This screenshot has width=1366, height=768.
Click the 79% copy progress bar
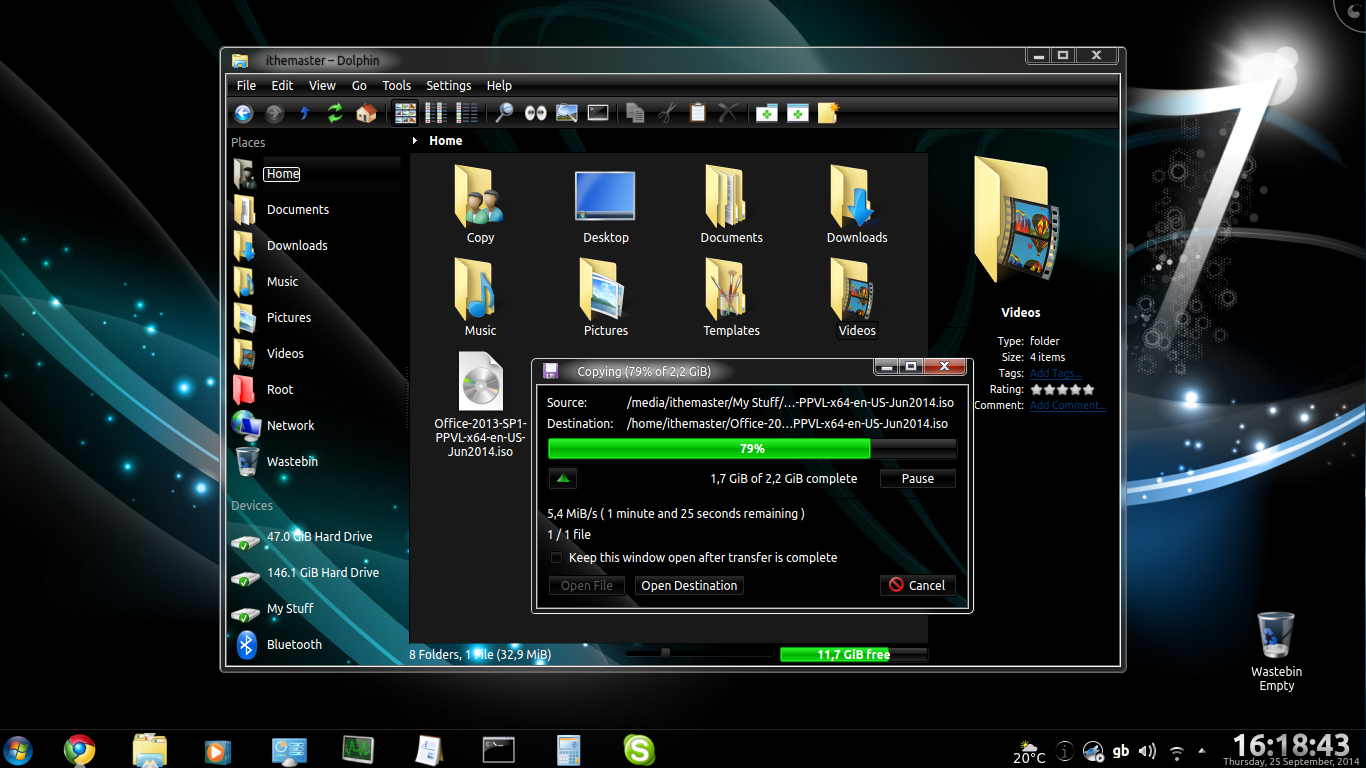pyautogui.click(x=752, y=449)
